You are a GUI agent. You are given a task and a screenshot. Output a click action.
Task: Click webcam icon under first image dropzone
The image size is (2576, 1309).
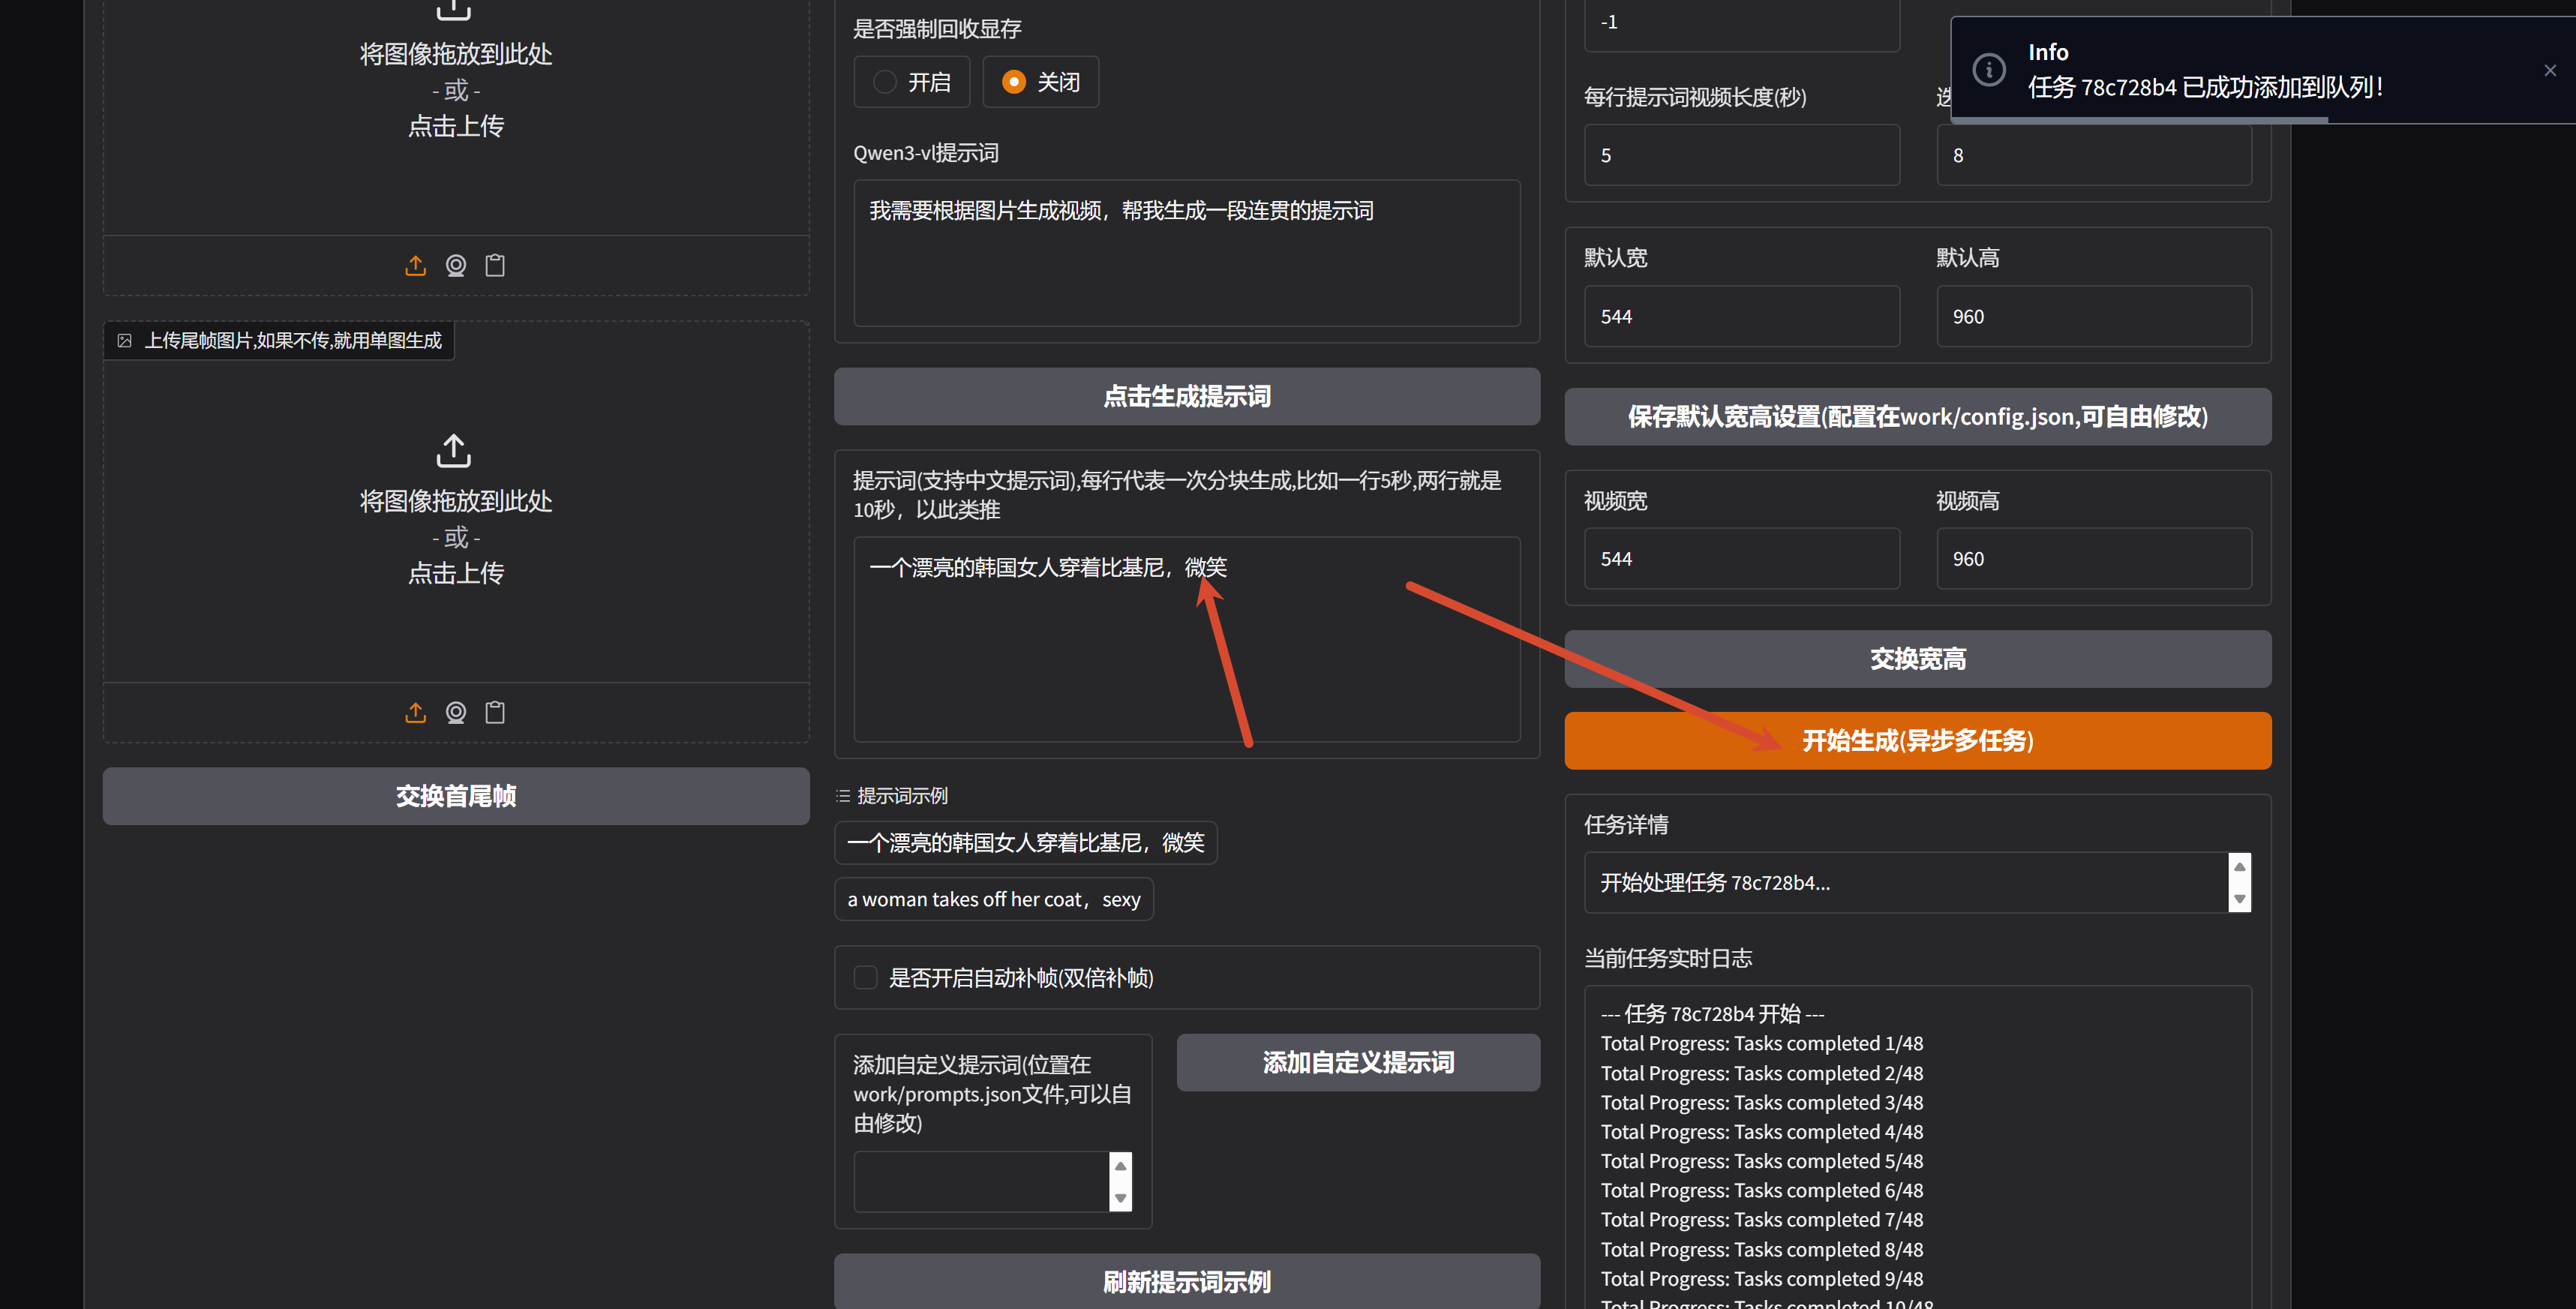click(455, 265)
